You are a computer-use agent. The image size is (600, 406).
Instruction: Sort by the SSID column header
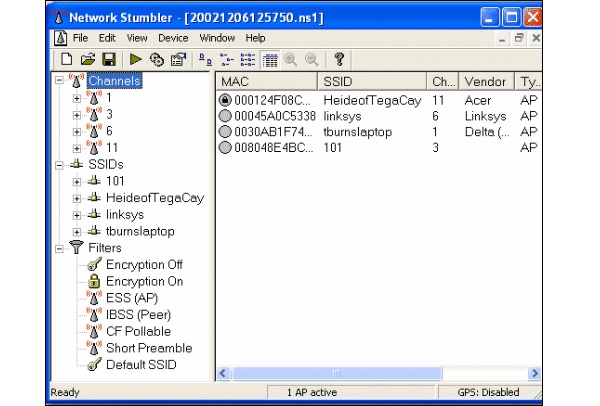(372, 82)
